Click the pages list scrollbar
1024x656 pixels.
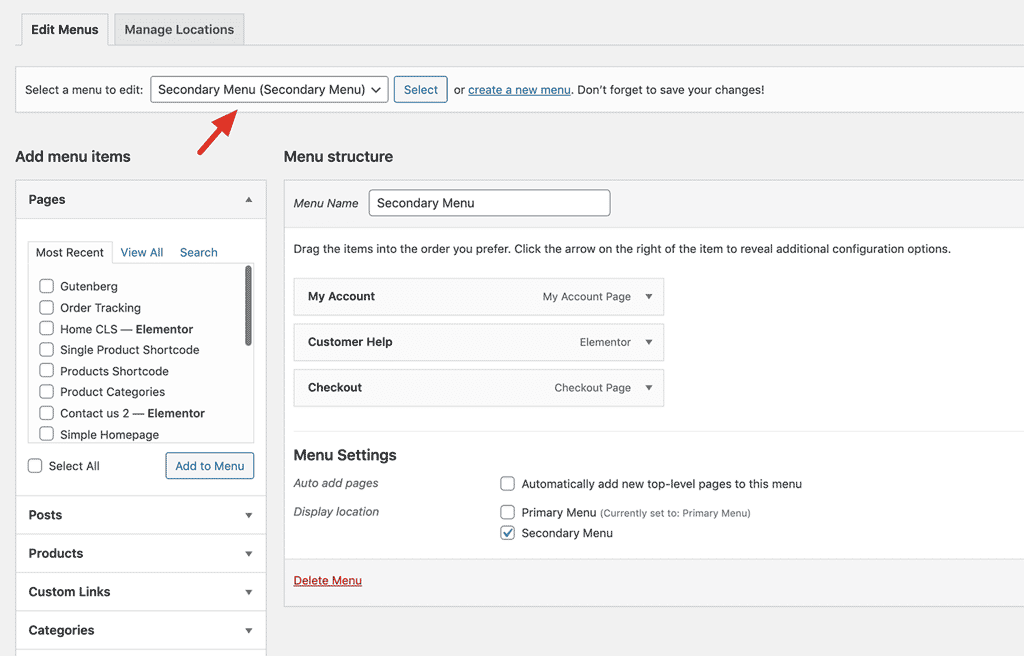248,305
